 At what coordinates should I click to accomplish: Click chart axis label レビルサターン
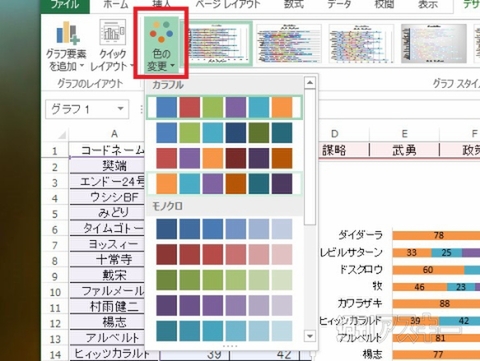(x=351, y=253)
